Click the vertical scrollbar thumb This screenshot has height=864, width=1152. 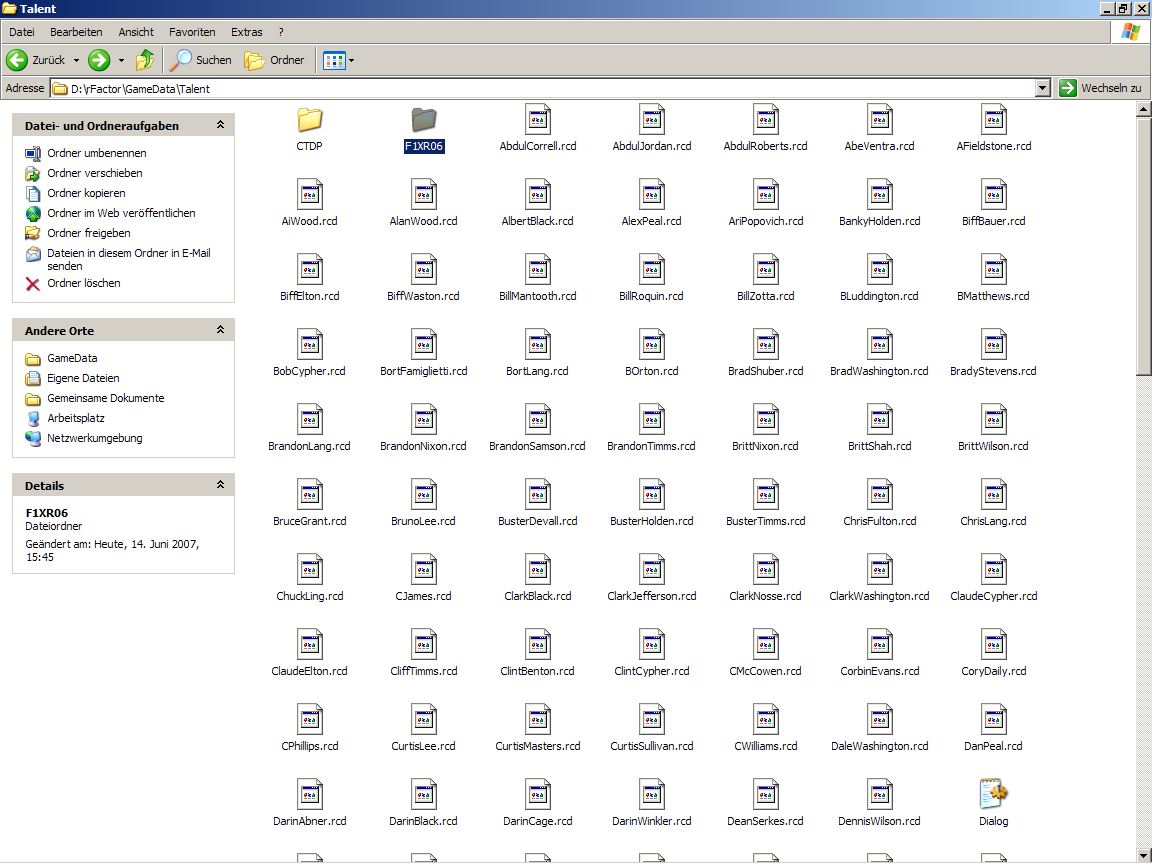tap(1143, 248)
